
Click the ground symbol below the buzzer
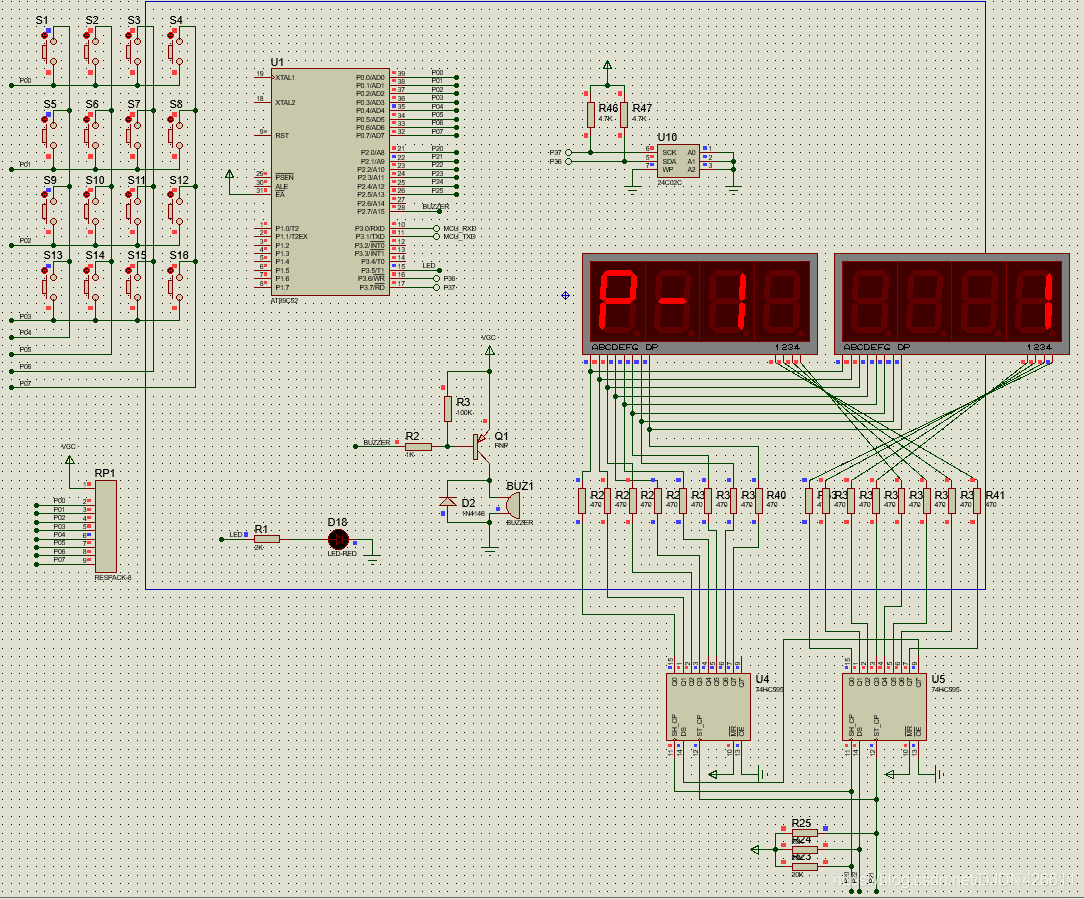click(489, 550)
